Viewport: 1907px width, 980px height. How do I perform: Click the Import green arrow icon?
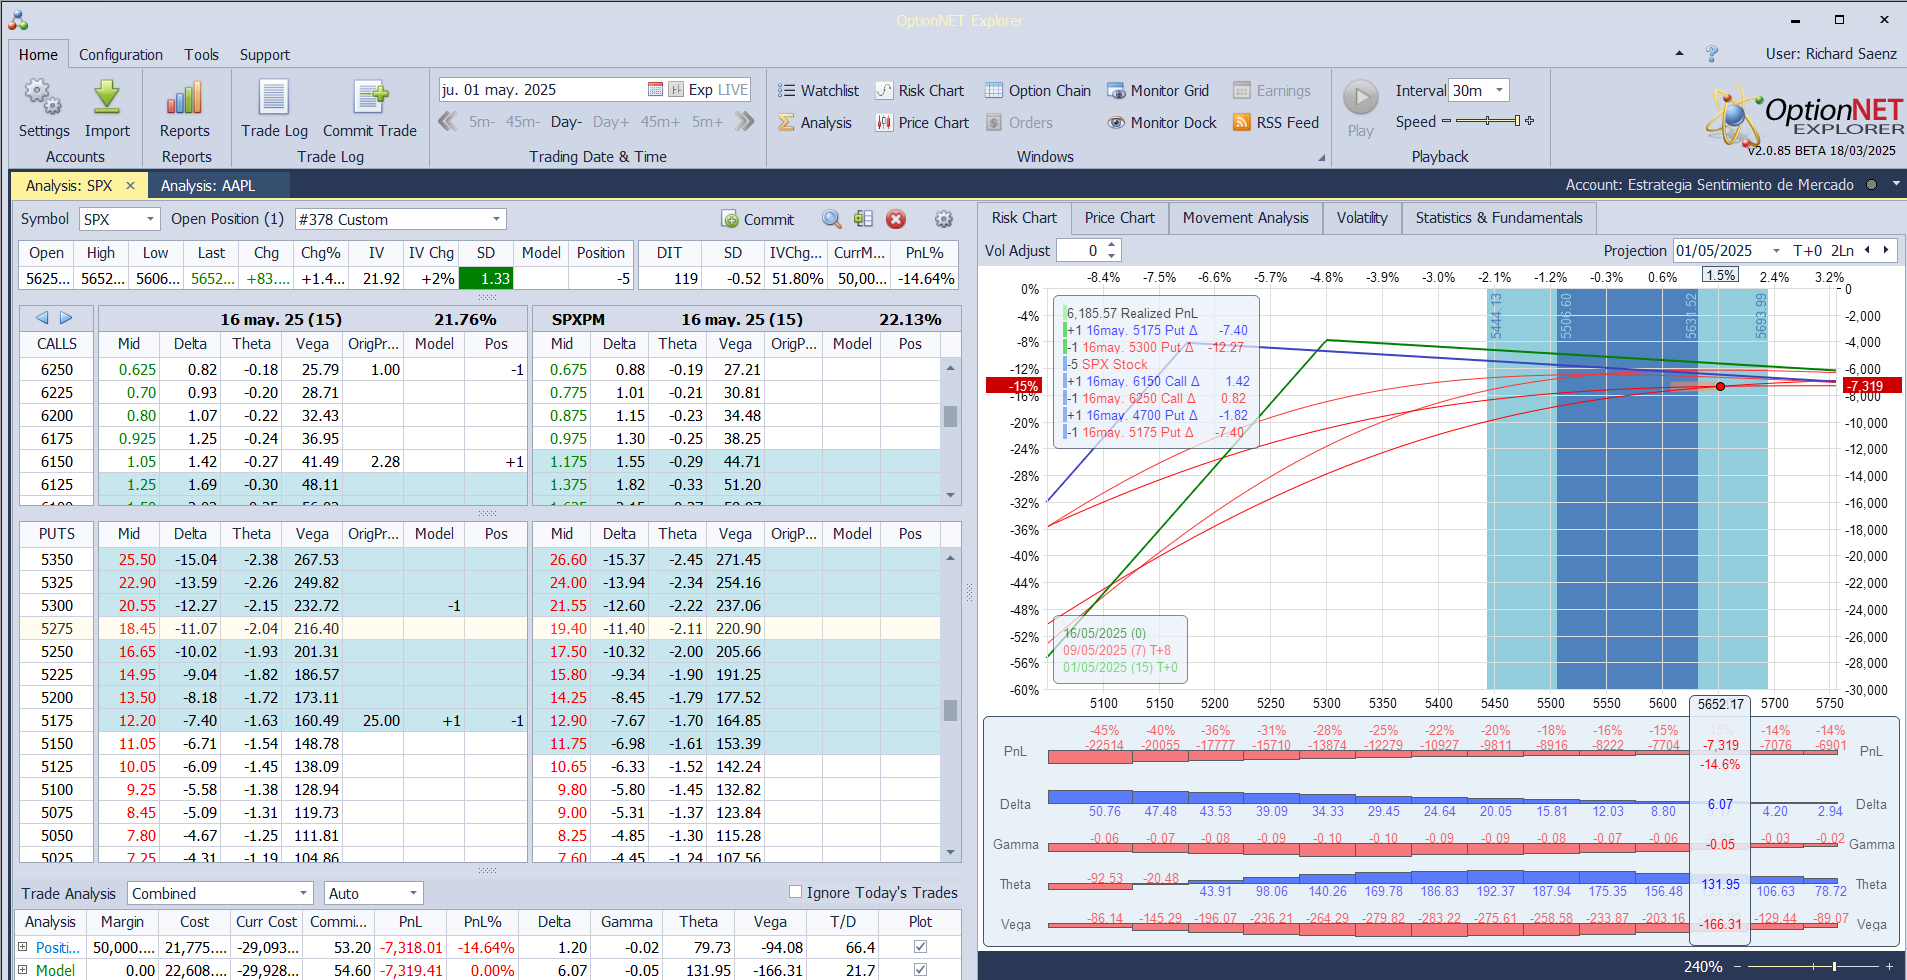click(x=107, y=98)
